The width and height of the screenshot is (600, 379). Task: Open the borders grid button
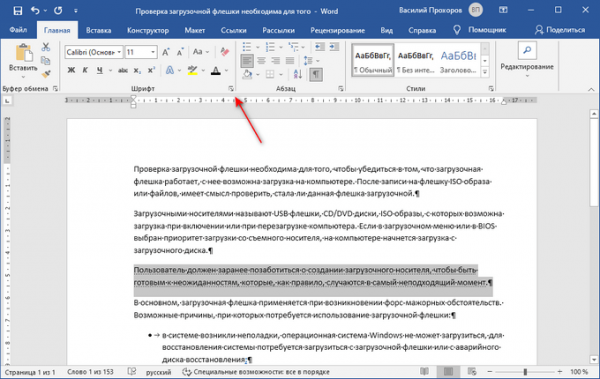[x=270, y=74]
